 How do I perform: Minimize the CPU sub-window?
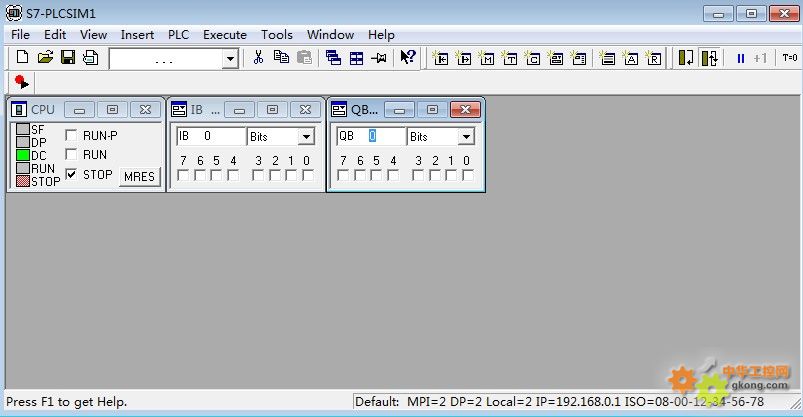click(x=79, y=110)
